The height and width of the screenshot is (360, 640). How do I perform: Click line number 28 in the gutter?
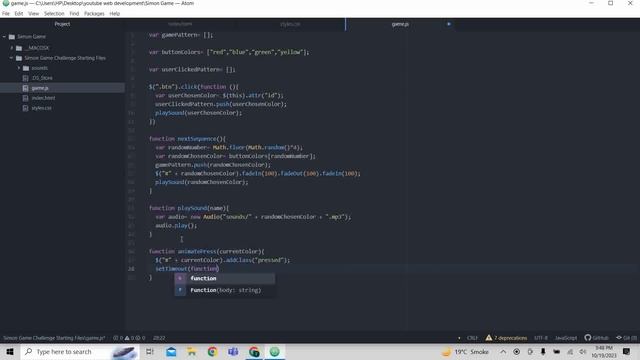(131, 269)
